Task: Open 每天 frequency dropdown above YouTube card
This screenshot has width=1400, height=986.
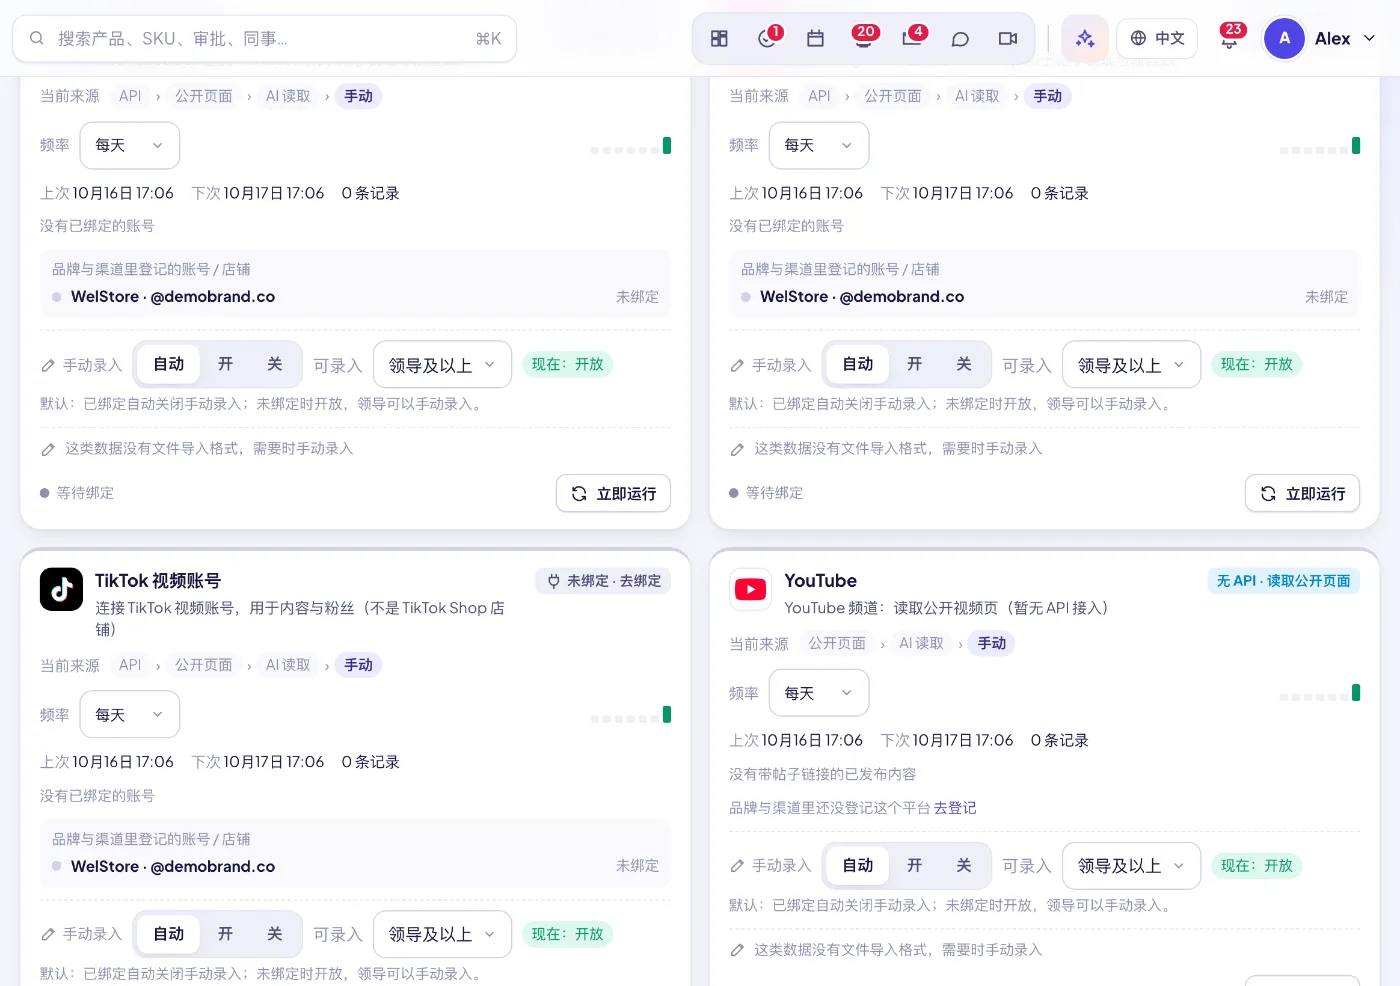Action: tap(819, 146)
